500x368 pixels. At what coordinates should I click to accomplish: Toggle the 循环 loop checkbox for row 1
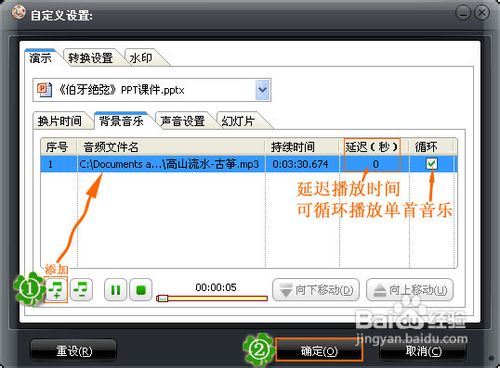pyautogui.click(x=432, y=164)
